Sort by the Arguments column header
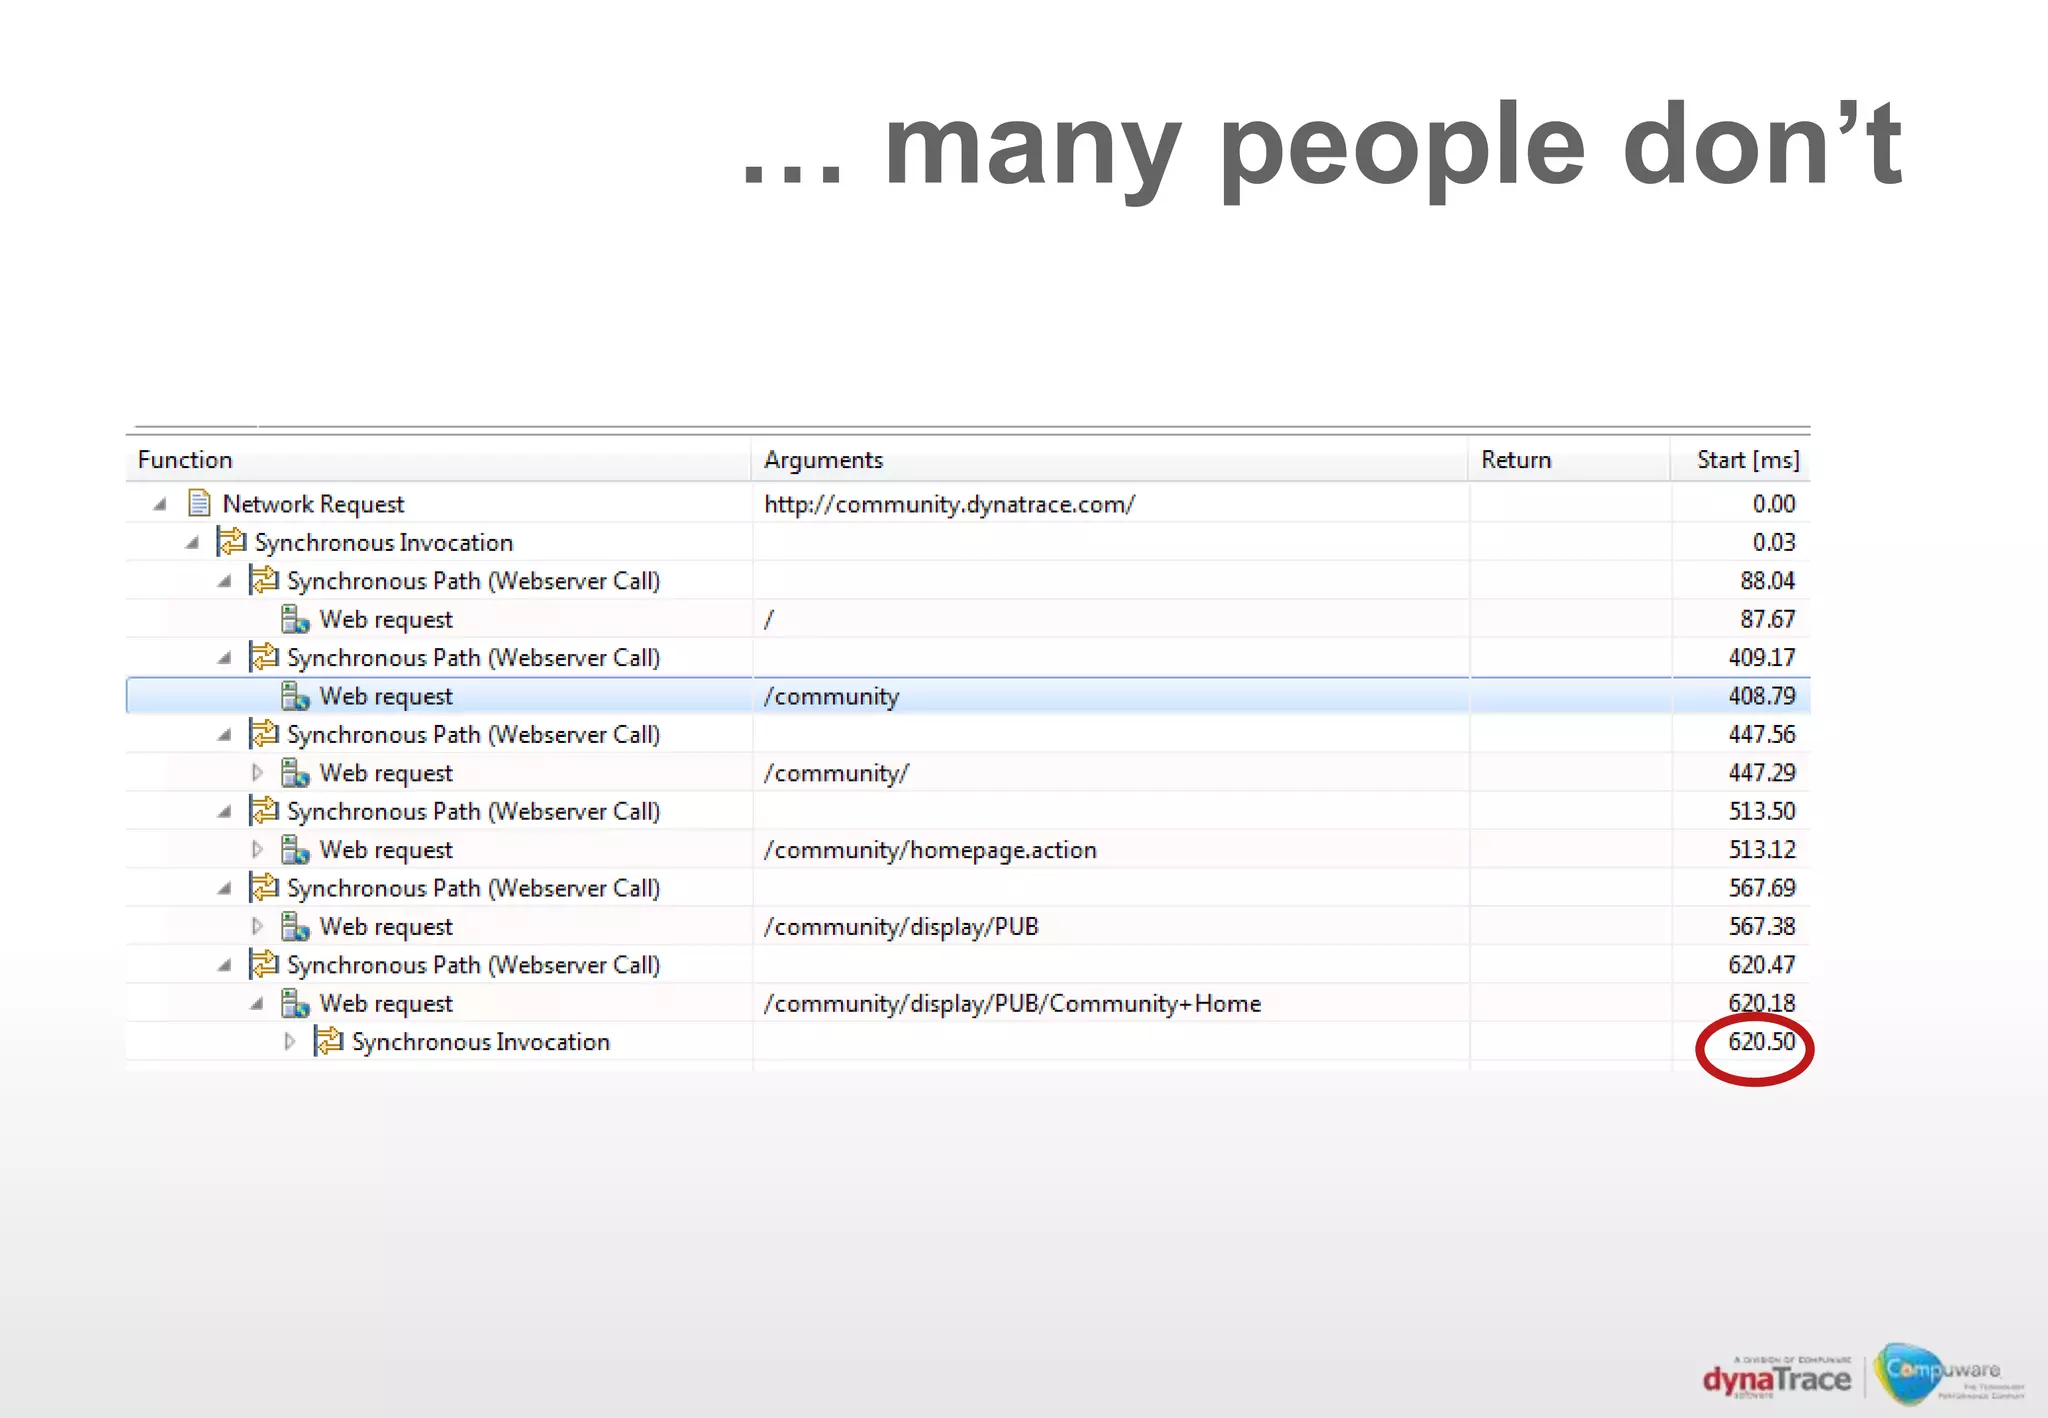The width and height of the screenshot is (2048, 1418). click(x=1109, y=460)
